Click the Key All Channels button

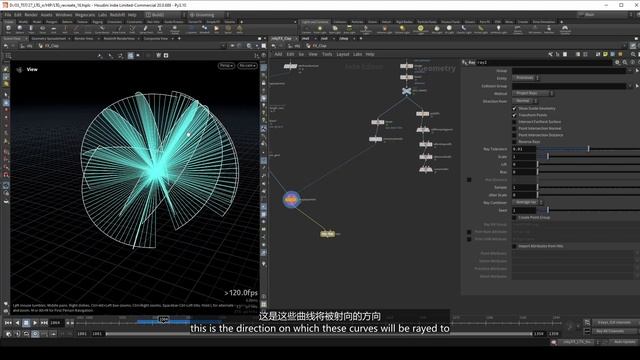(x=614, y=331)
